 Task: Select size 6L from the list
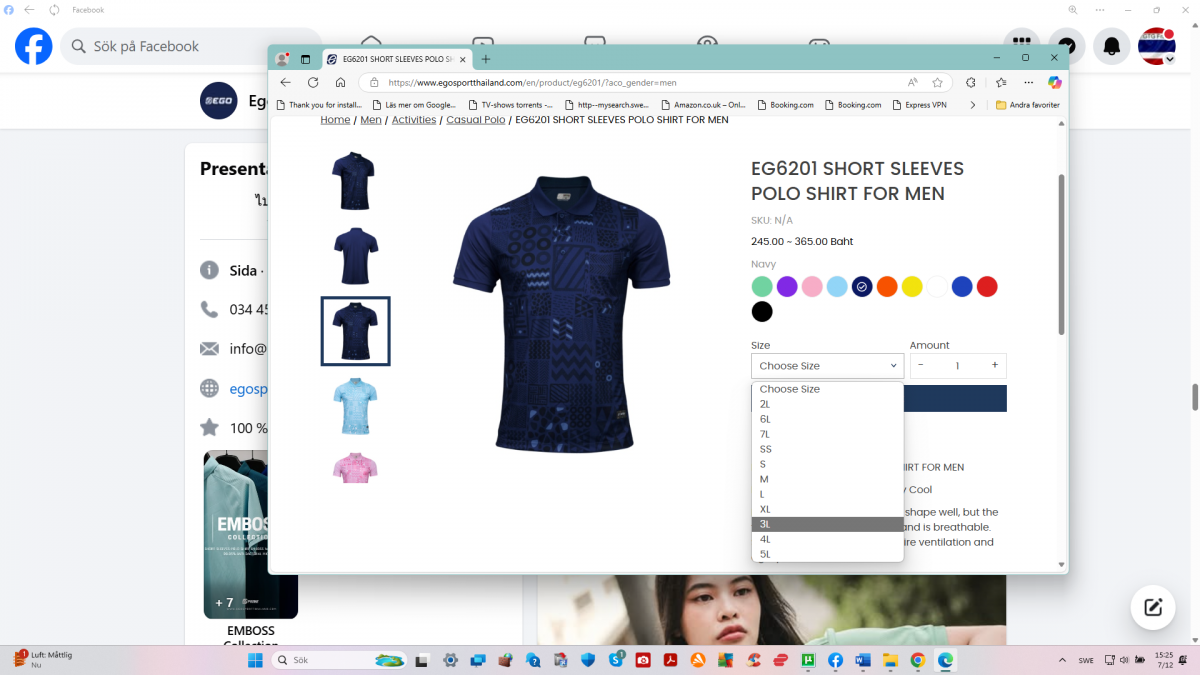pyautogui.click(x=828, y=419)
